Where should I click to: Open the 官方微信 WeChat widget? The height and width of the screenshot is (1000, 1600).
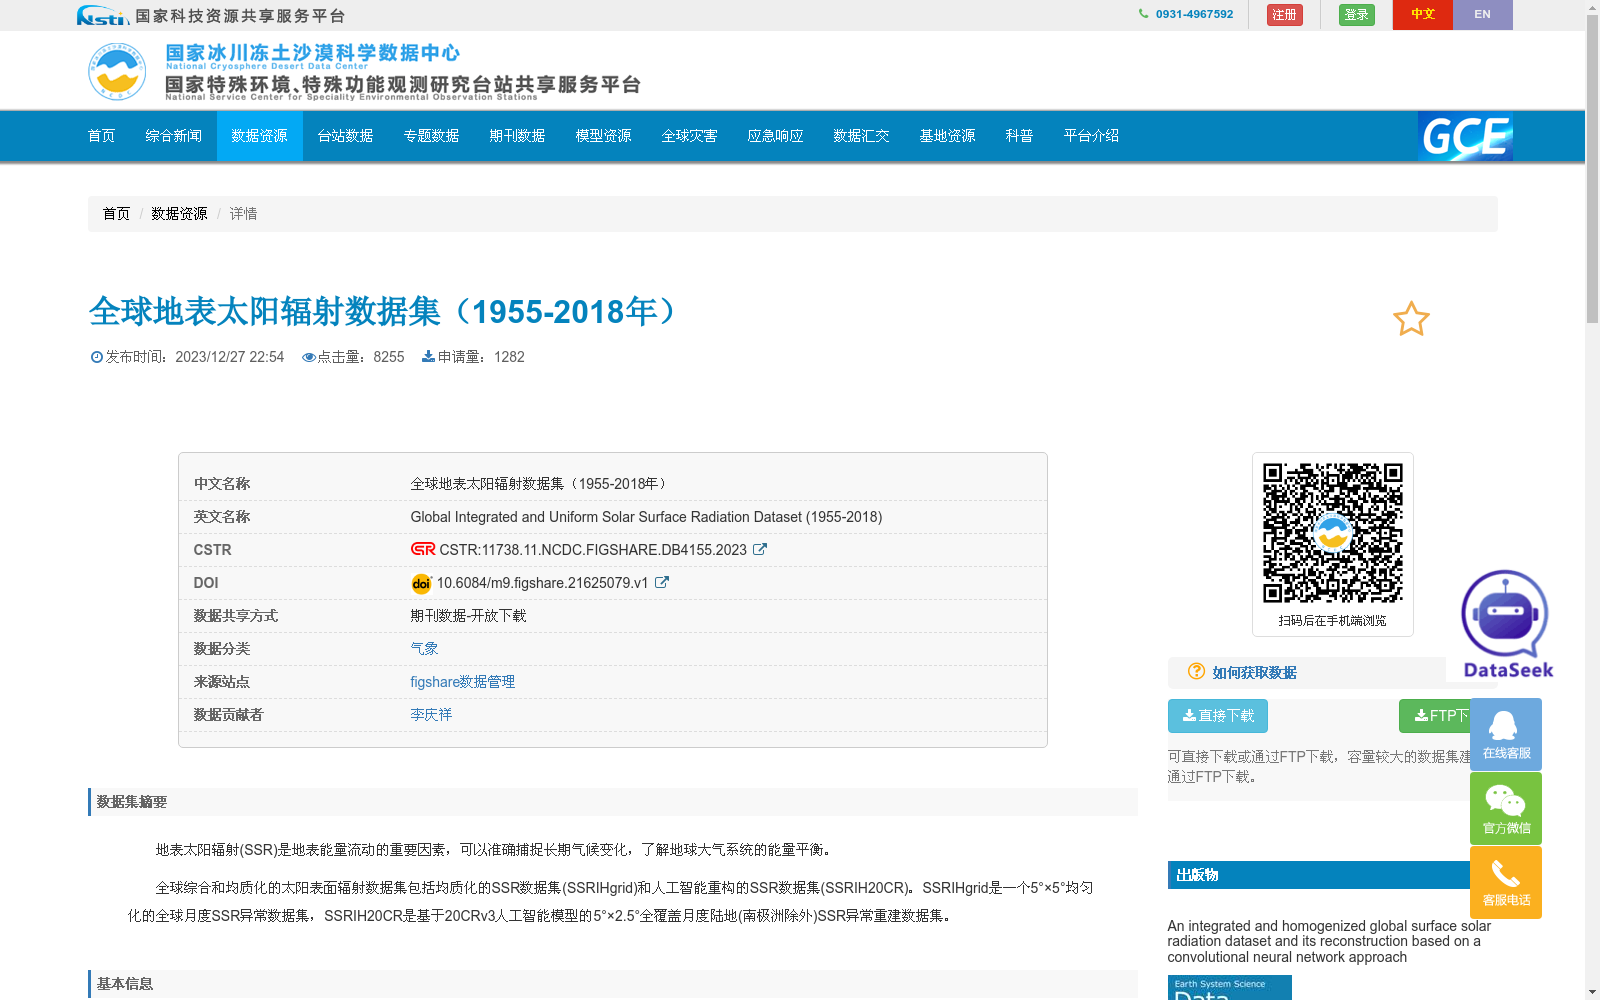(x=1506, y=808)
